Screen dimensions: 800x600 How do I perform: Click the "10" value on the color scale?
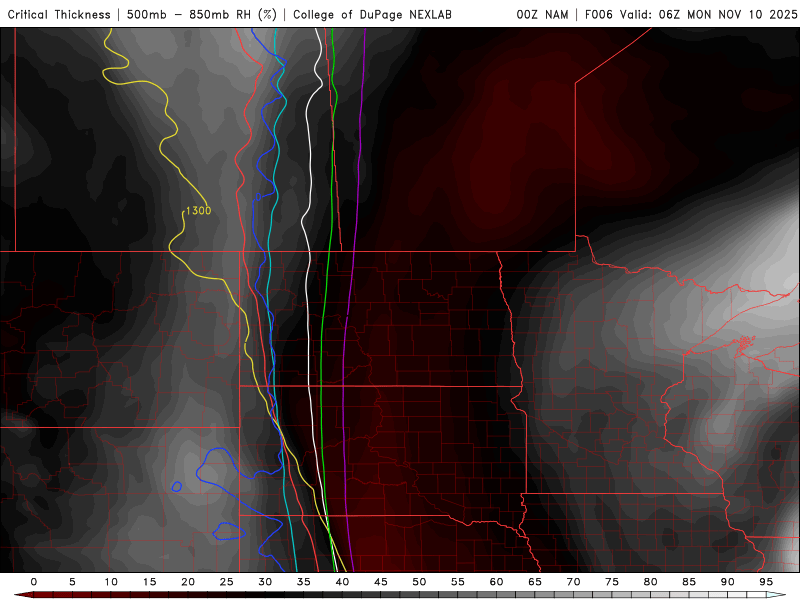click(x=111, y=582)
